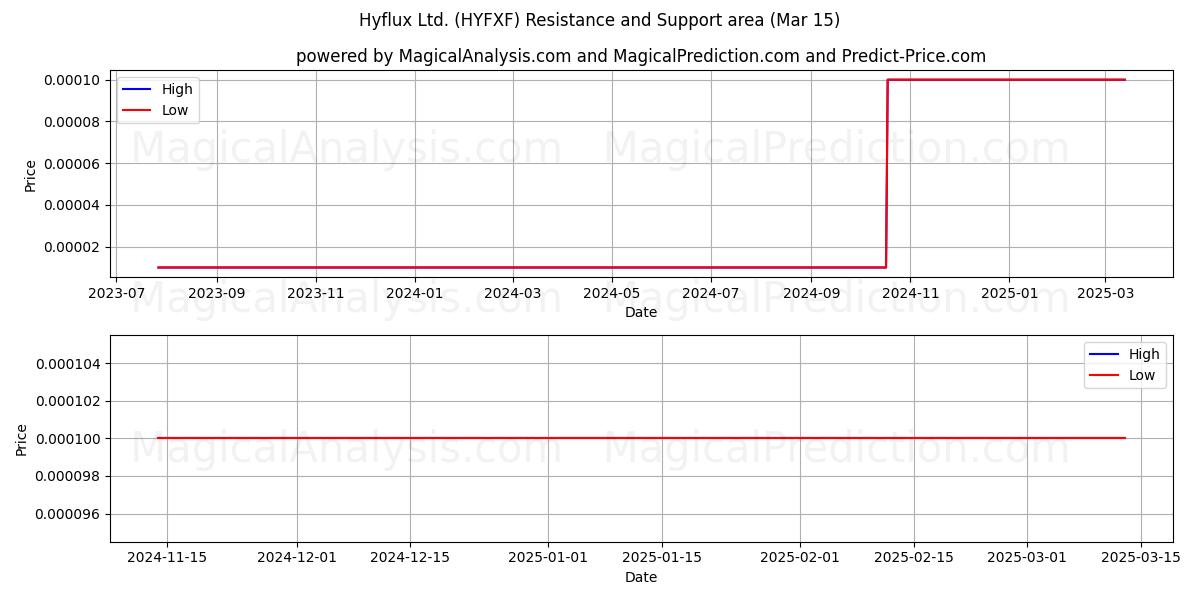Click the top chart date label 2025-03
This screenshot has height=600, width=1200.
pyautogui.click(x=1104, y=294)
